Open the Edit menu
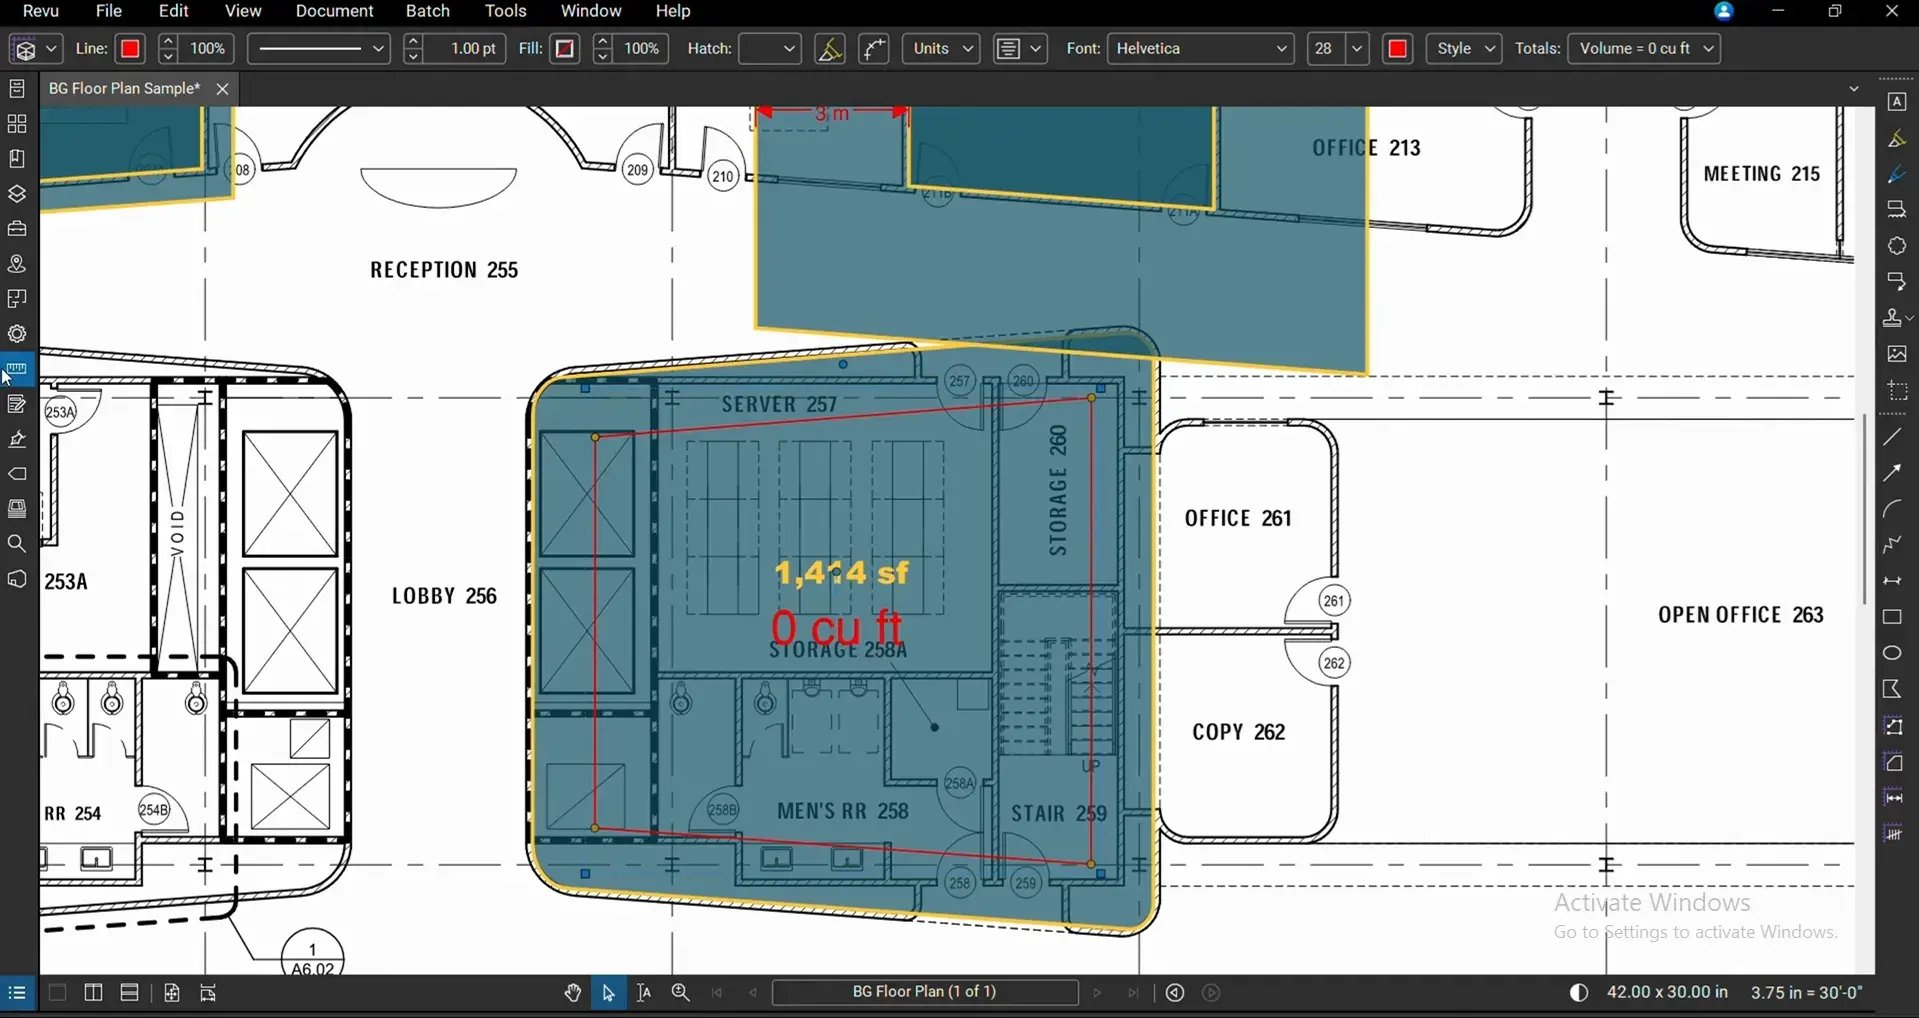 click(174, 11)
